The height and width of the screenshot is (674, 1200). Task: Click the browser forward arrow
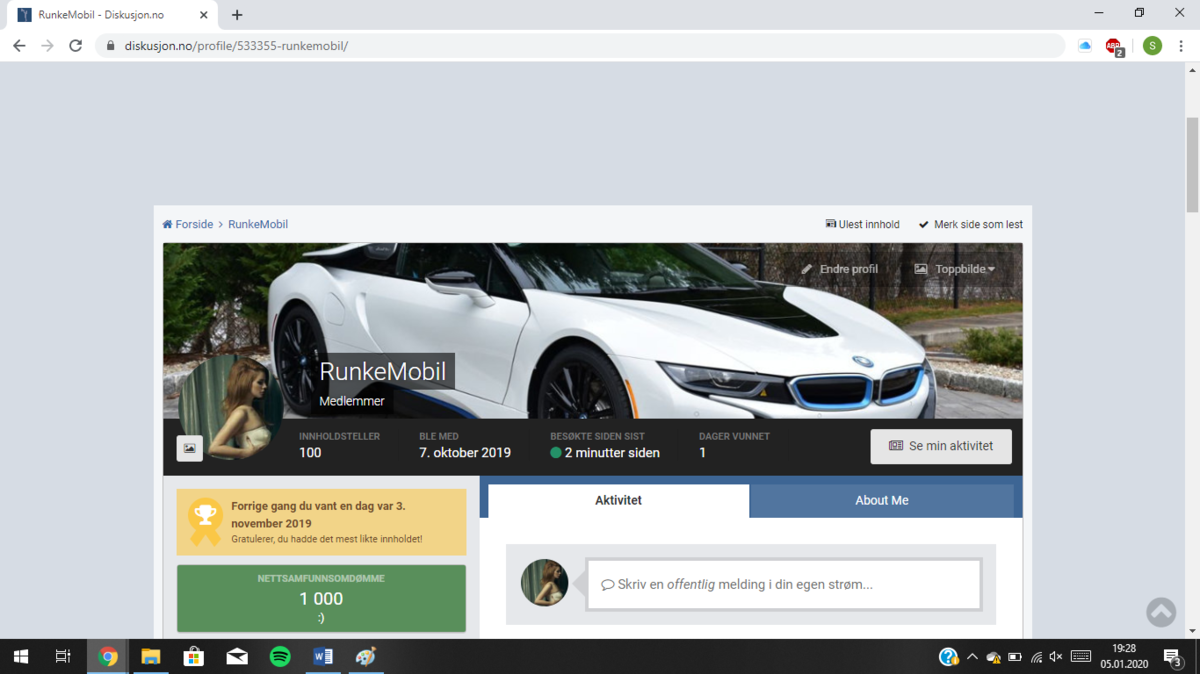click(x=47, y=46)
